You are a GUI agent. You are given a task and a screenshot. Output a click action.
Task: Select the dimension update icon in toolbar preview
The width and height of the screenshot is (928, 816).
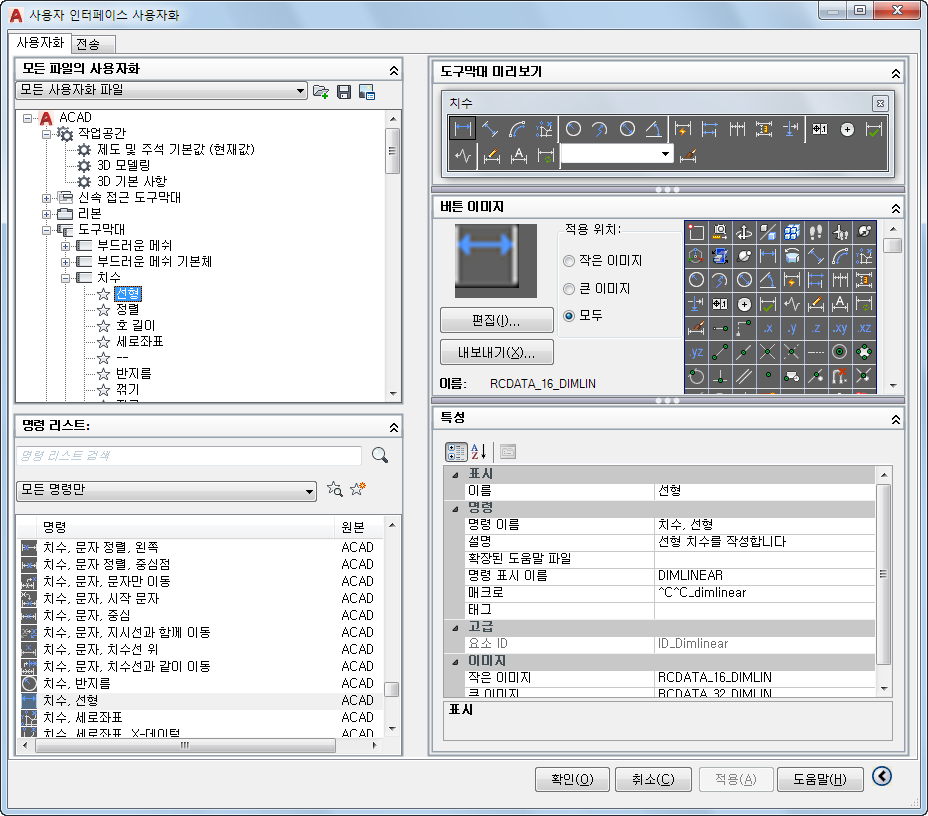point(546,156)
